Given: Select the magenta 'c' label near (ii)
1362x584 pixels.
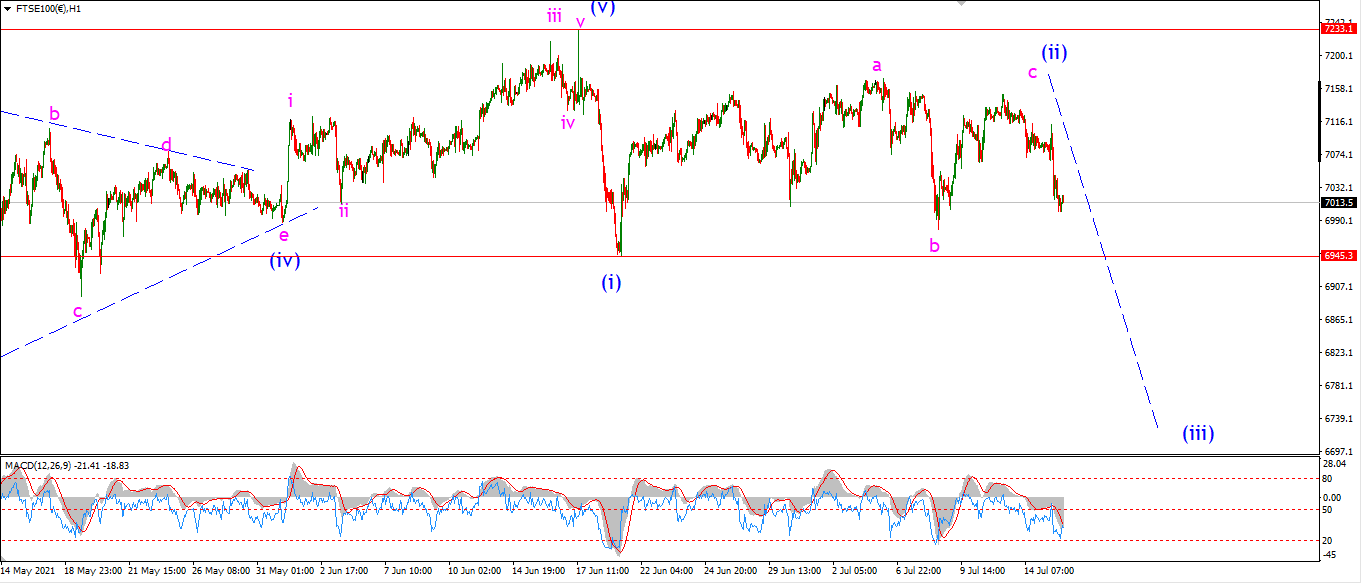Looking at the screenshot, I should [x=1032, y=72].
